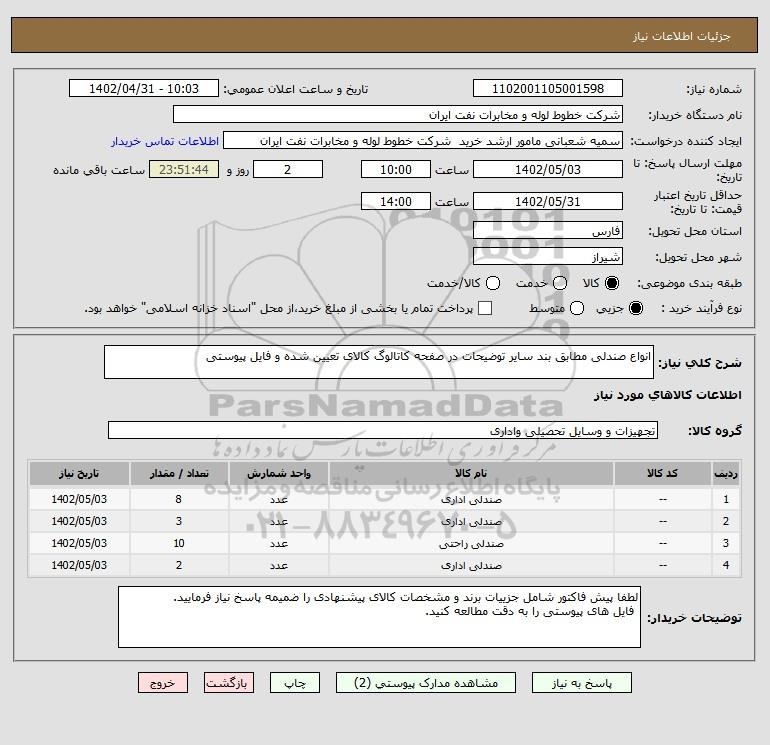This screenshot has width=770, height=745.
Task: Select row 2 item صندلی اداری
Action: pos(471,522)
